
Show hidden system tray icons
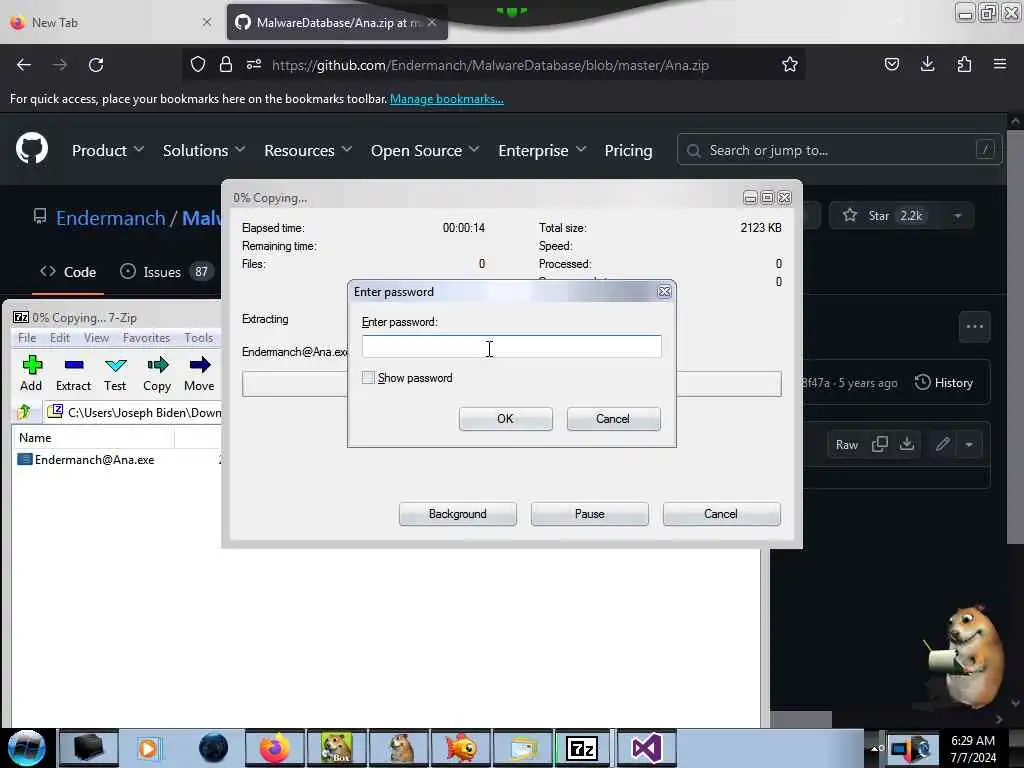tap(875, 748)
